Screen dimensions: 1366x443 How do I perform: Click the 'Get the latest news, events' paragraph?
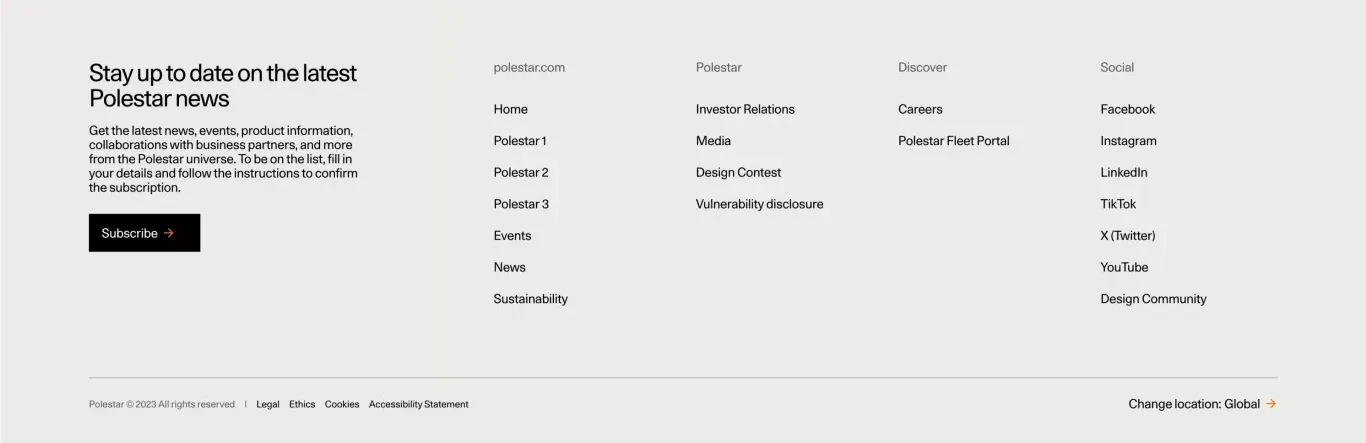pos(223,159)
